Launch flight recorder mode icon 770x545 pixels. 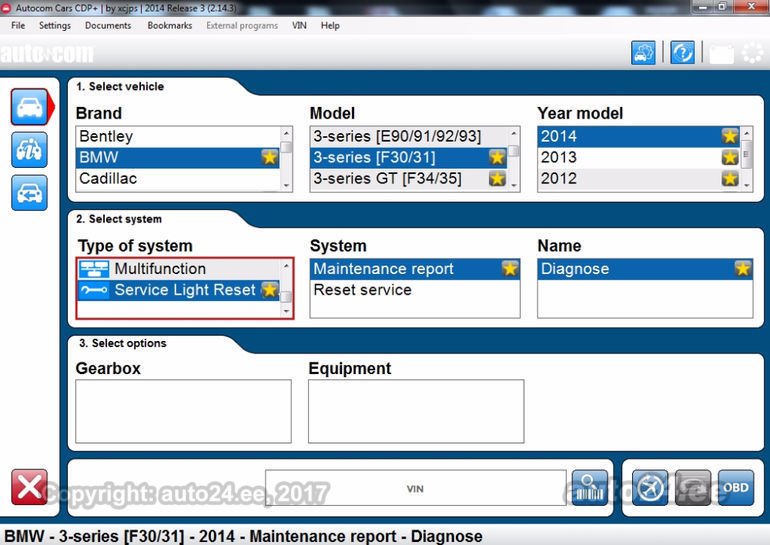pos(650,488)
